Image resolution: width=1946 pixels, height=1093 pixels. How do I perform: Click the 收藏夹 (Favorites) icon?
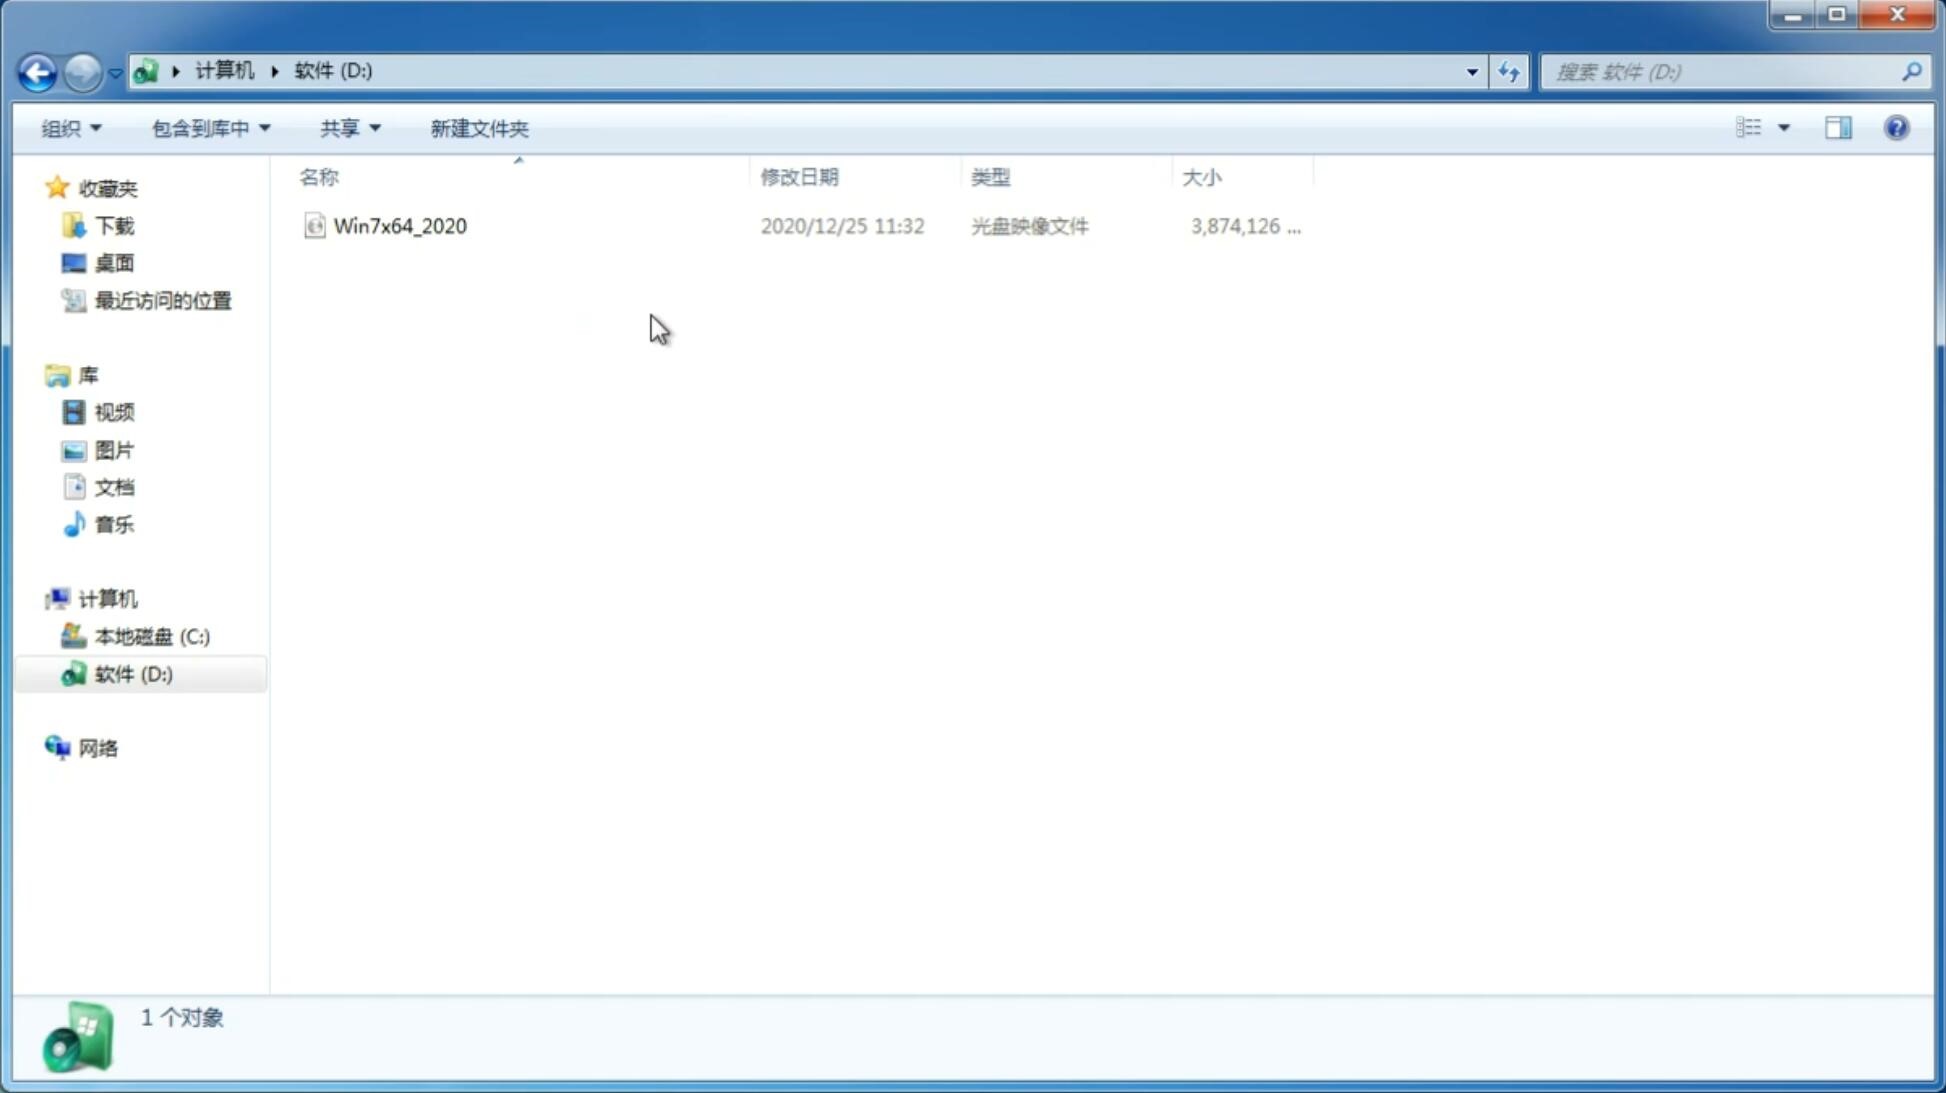pos(59,186)
